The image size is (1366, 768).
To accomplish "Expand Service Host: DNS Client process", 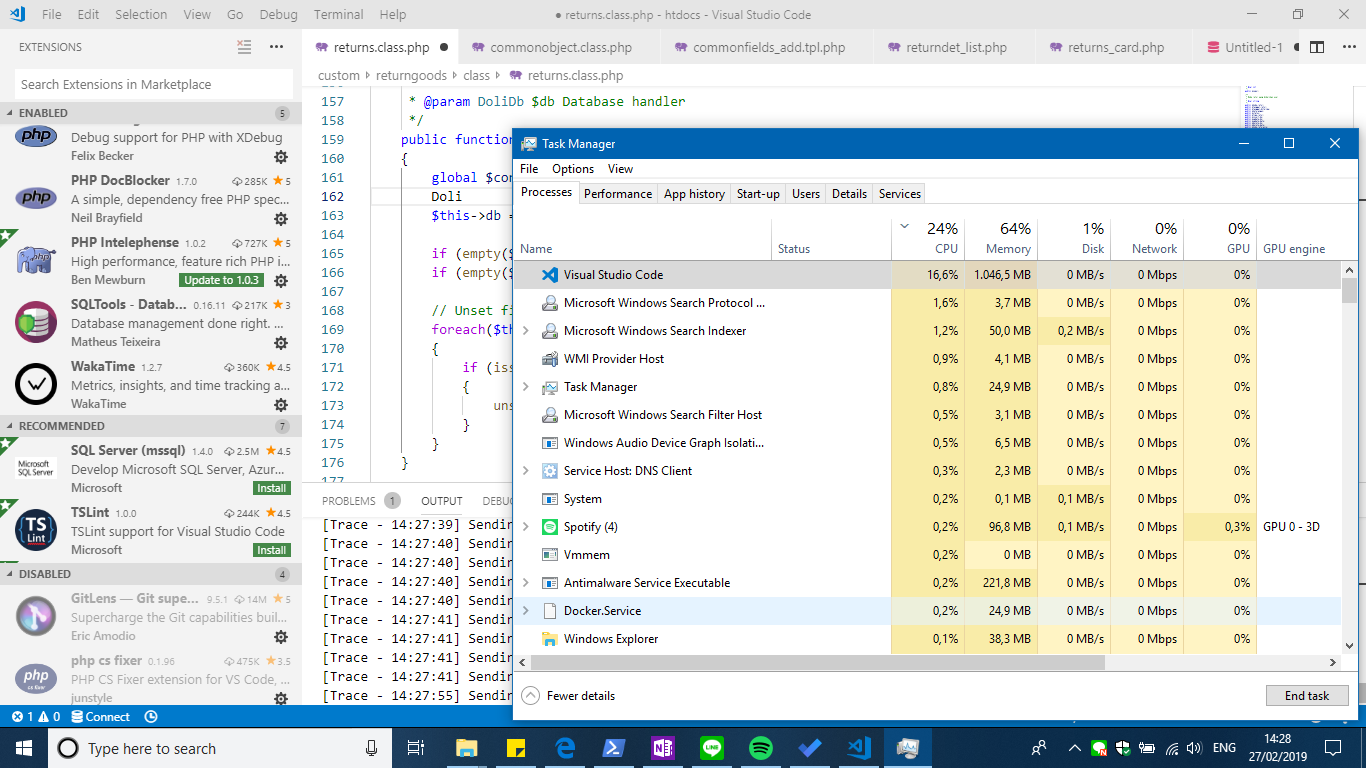I will click(526, 471).
